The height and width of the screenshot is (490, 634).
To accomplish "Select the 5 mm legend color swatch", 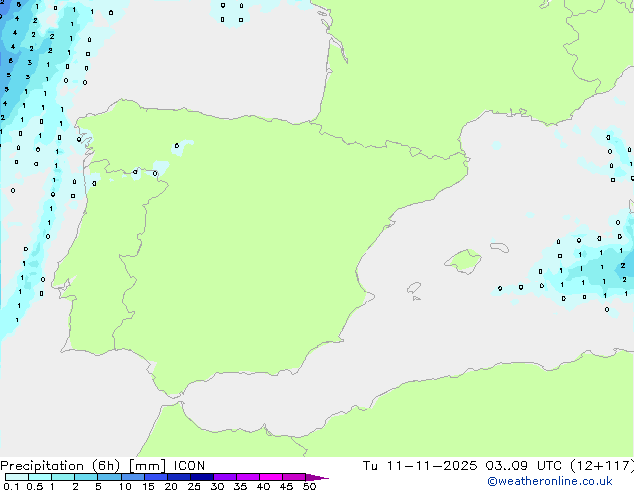I will (109, 477).
